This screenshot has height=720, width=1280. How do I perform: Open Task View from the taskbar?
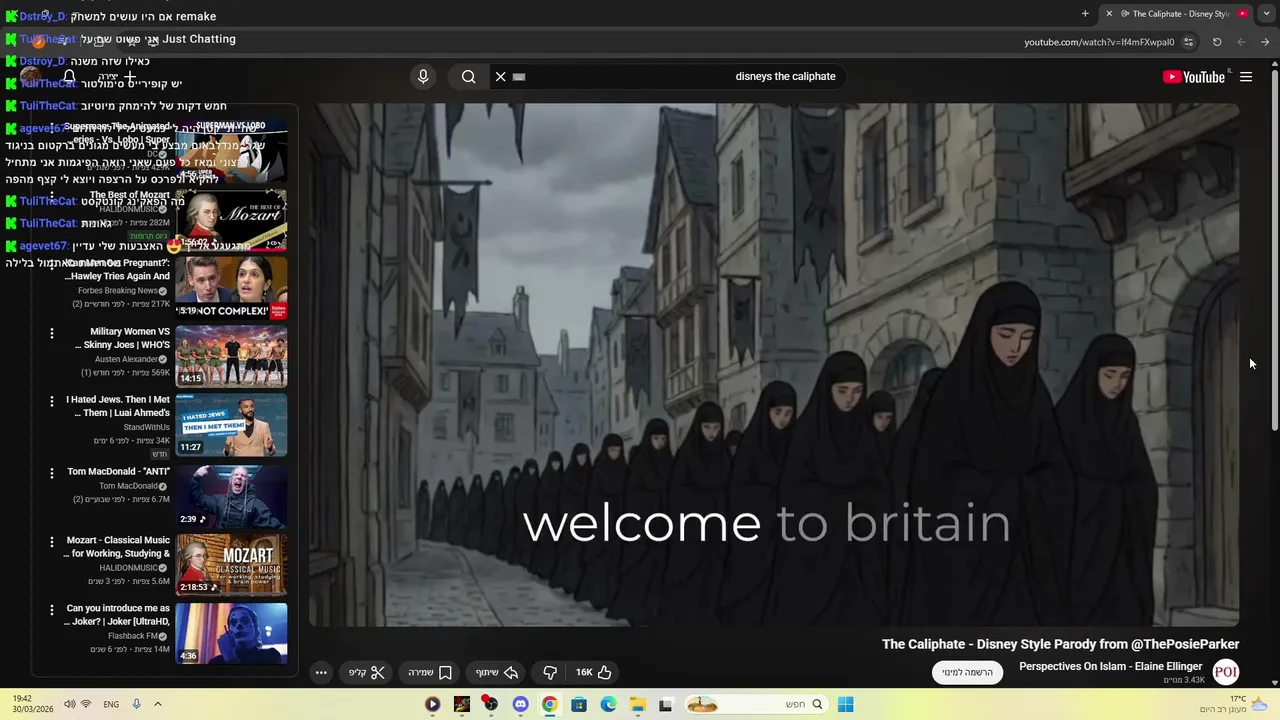pyautogui.click(x=666, y=704)
